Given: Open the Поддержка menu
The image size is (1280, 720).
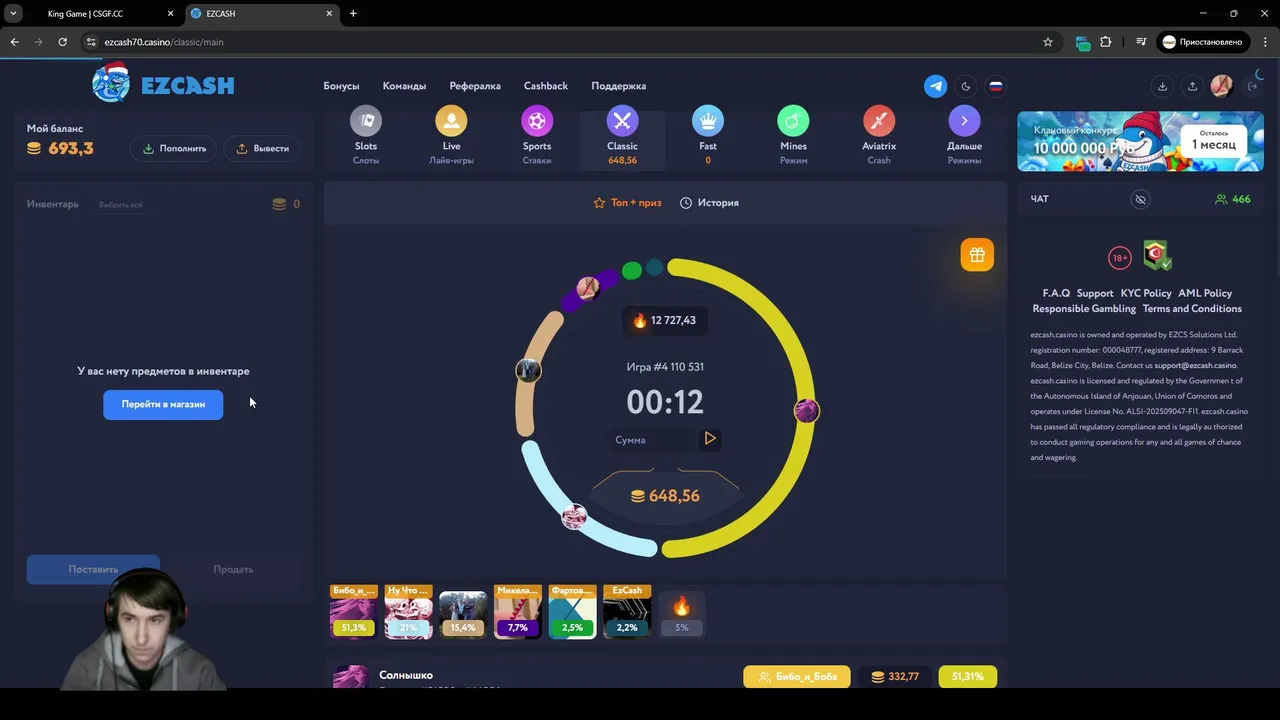Looking at the screenshot, I should point(618,86).
